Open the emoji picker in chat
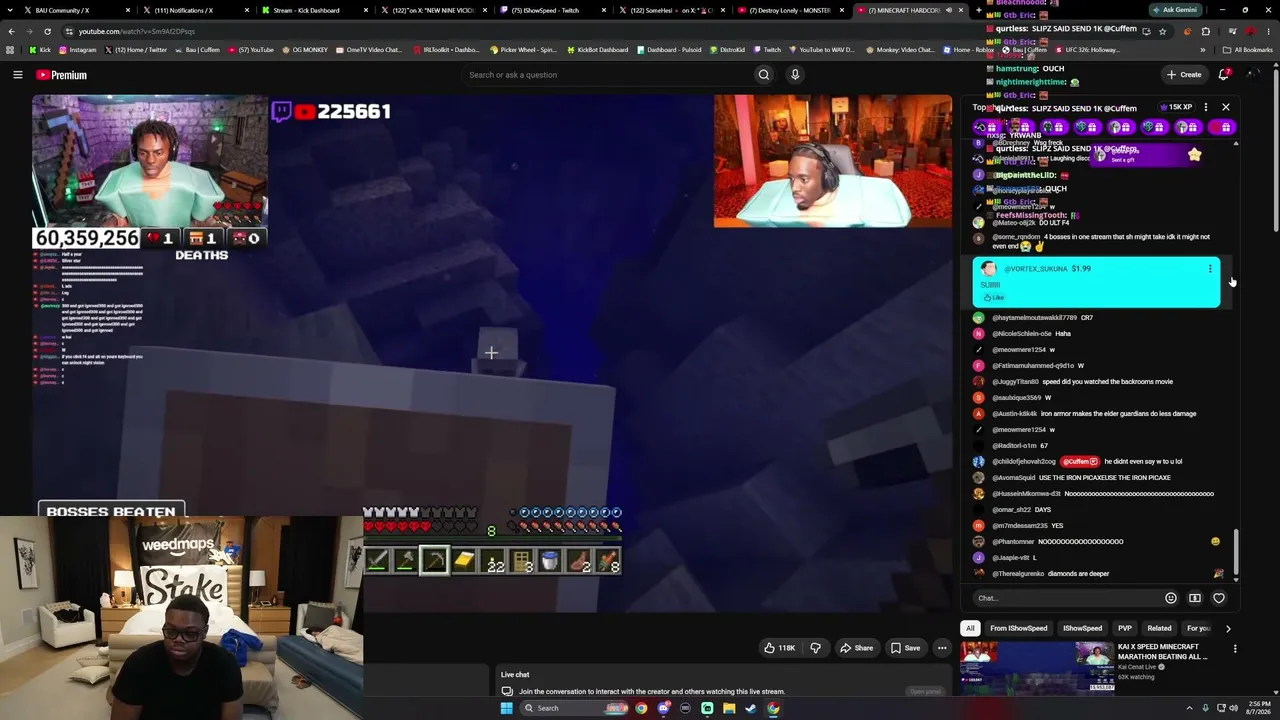Screen dimensions: 1280x720 1171,598
